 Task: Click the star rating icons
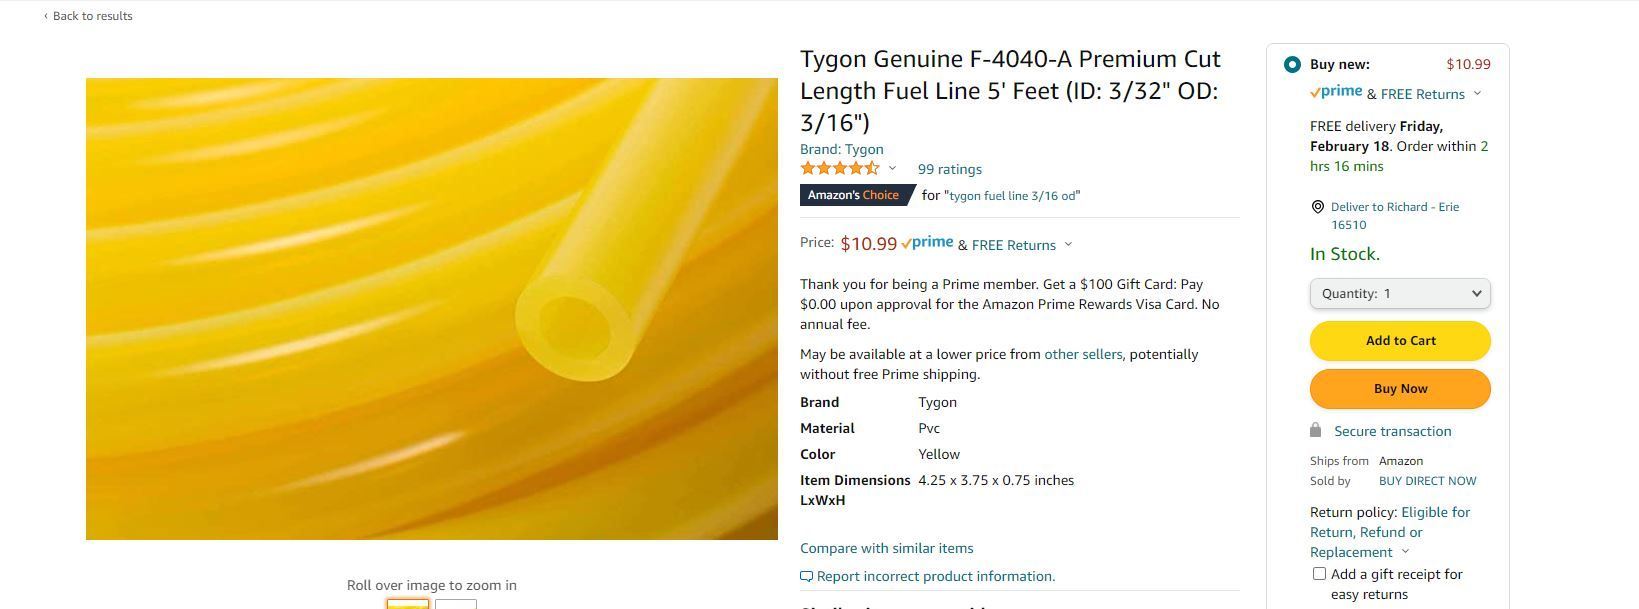click(x=839, y=169)
